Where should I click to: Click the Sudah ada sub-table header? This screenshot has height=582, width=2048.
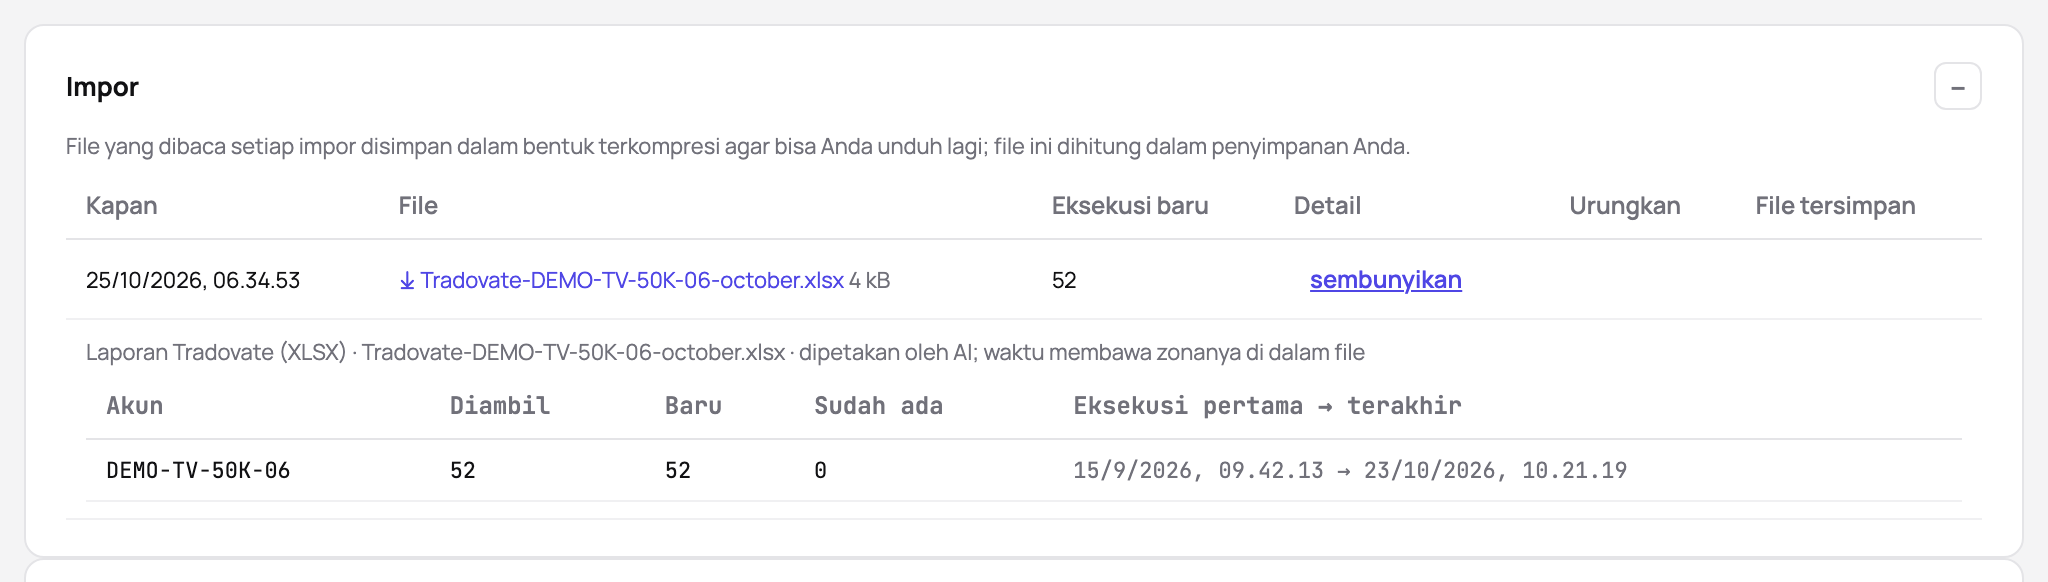pos(878,406)
